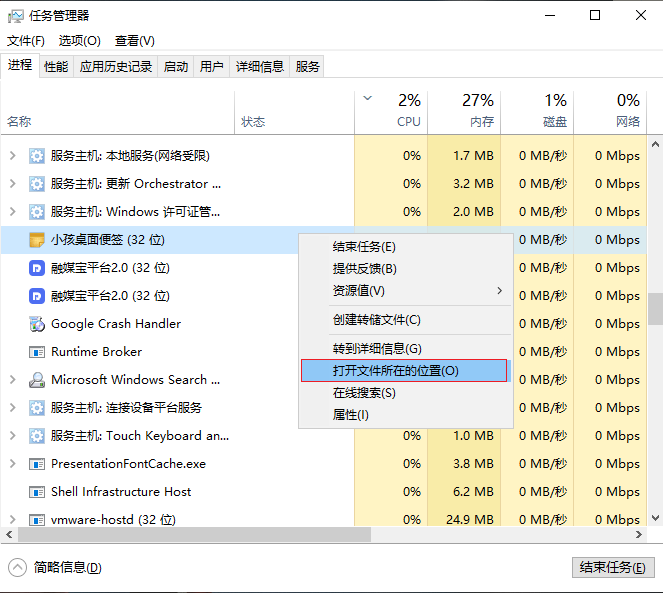Image resolution: width=663 pixels, height=593 pixels.
Task: Click the Shell Infrastructure Host icon
Action: point(36,492)
